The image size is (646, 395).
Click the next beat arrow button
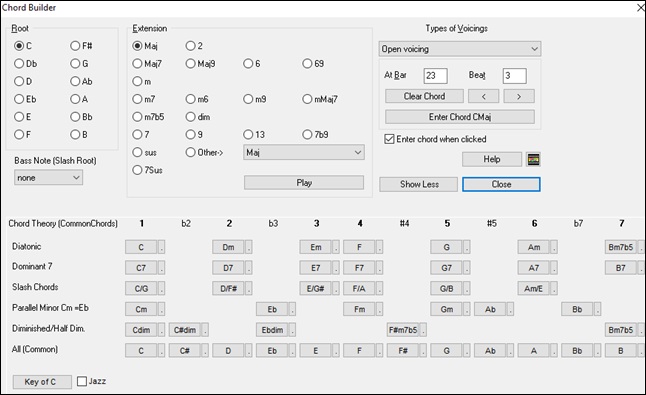point(519,96)
